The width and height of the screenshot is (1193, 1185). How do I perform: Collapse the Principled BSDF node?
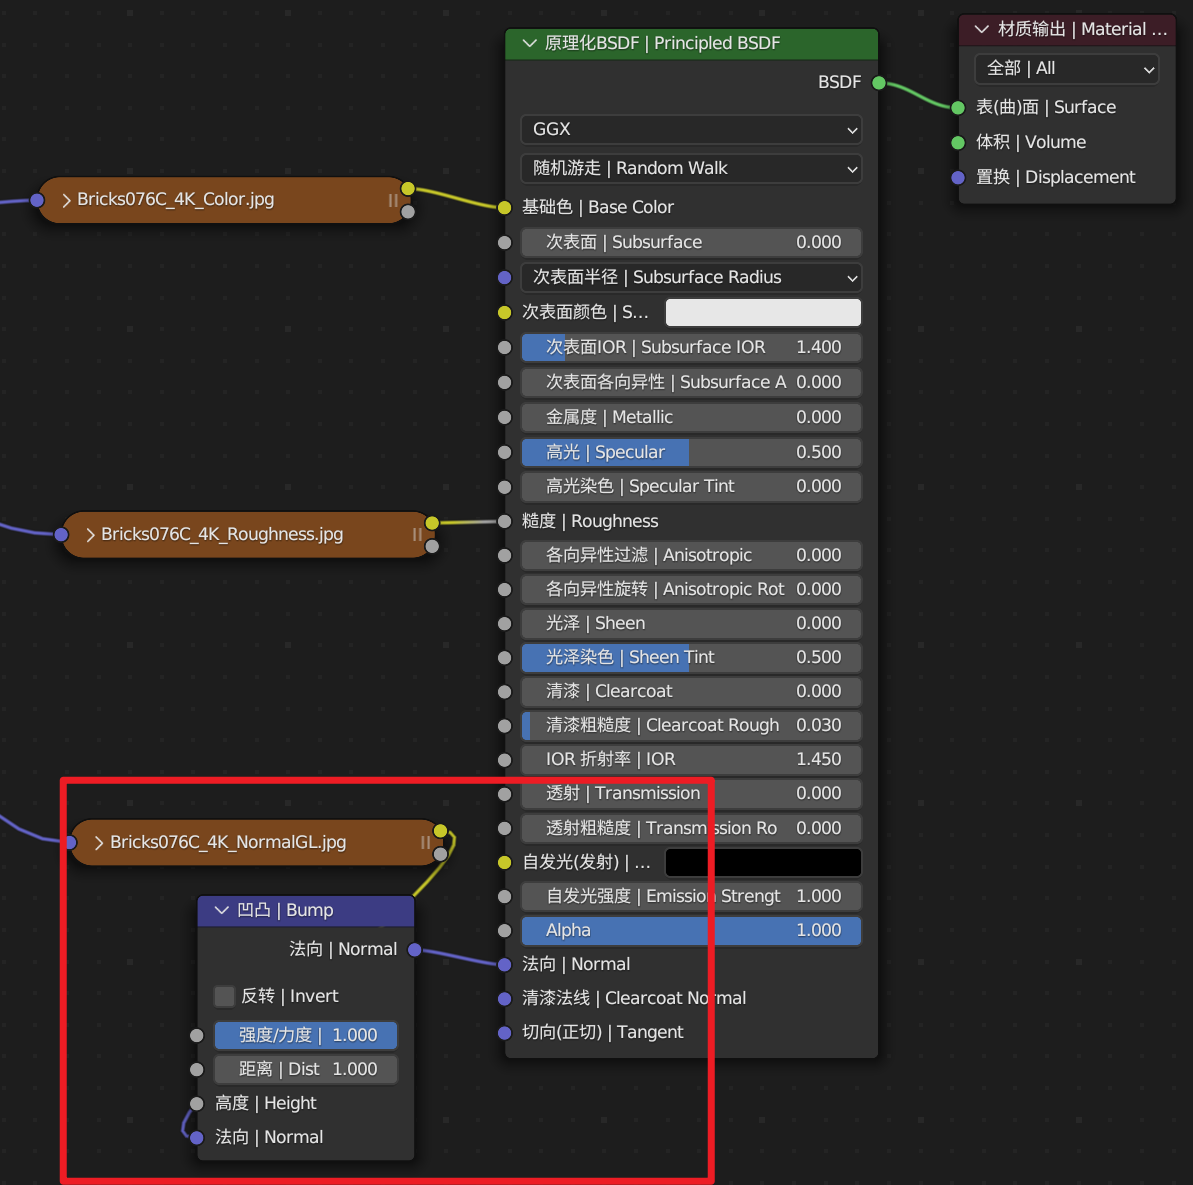pyautogui.click(x=530, y=43)
